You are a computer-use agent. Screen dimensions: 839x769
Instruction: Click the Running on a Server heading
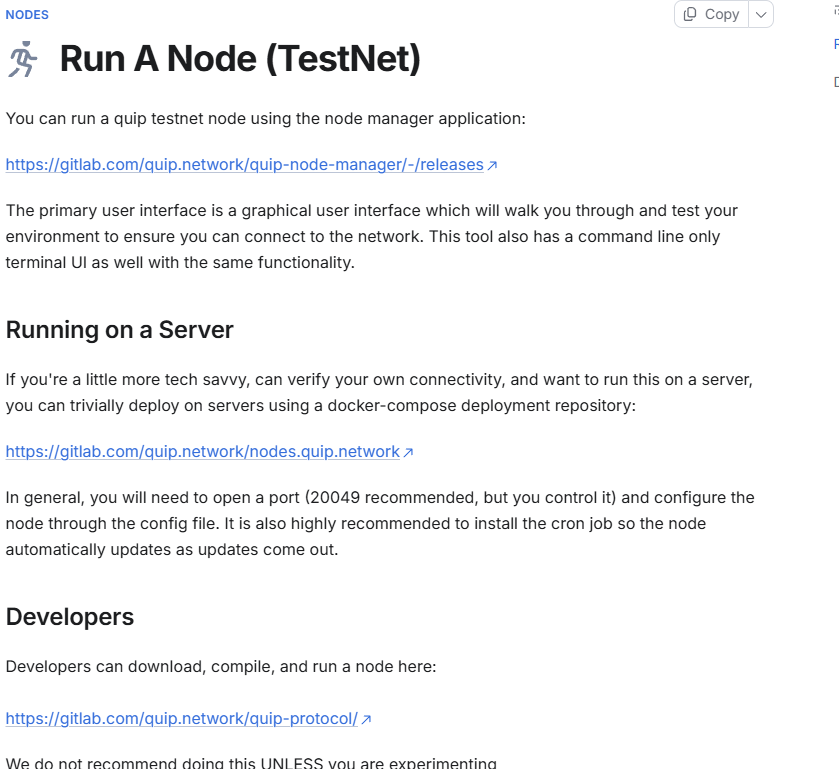(x=120, y=330)
